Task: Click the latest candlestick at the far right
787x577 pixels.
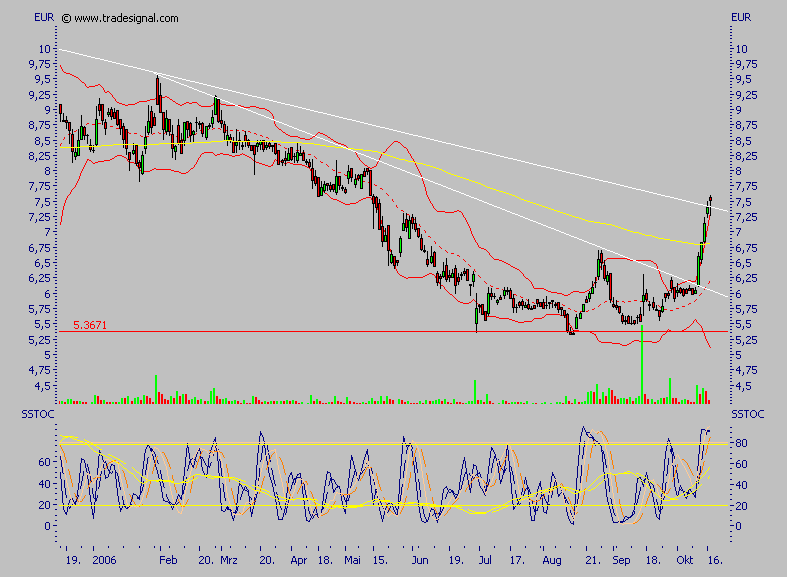Action: (710, 204)
